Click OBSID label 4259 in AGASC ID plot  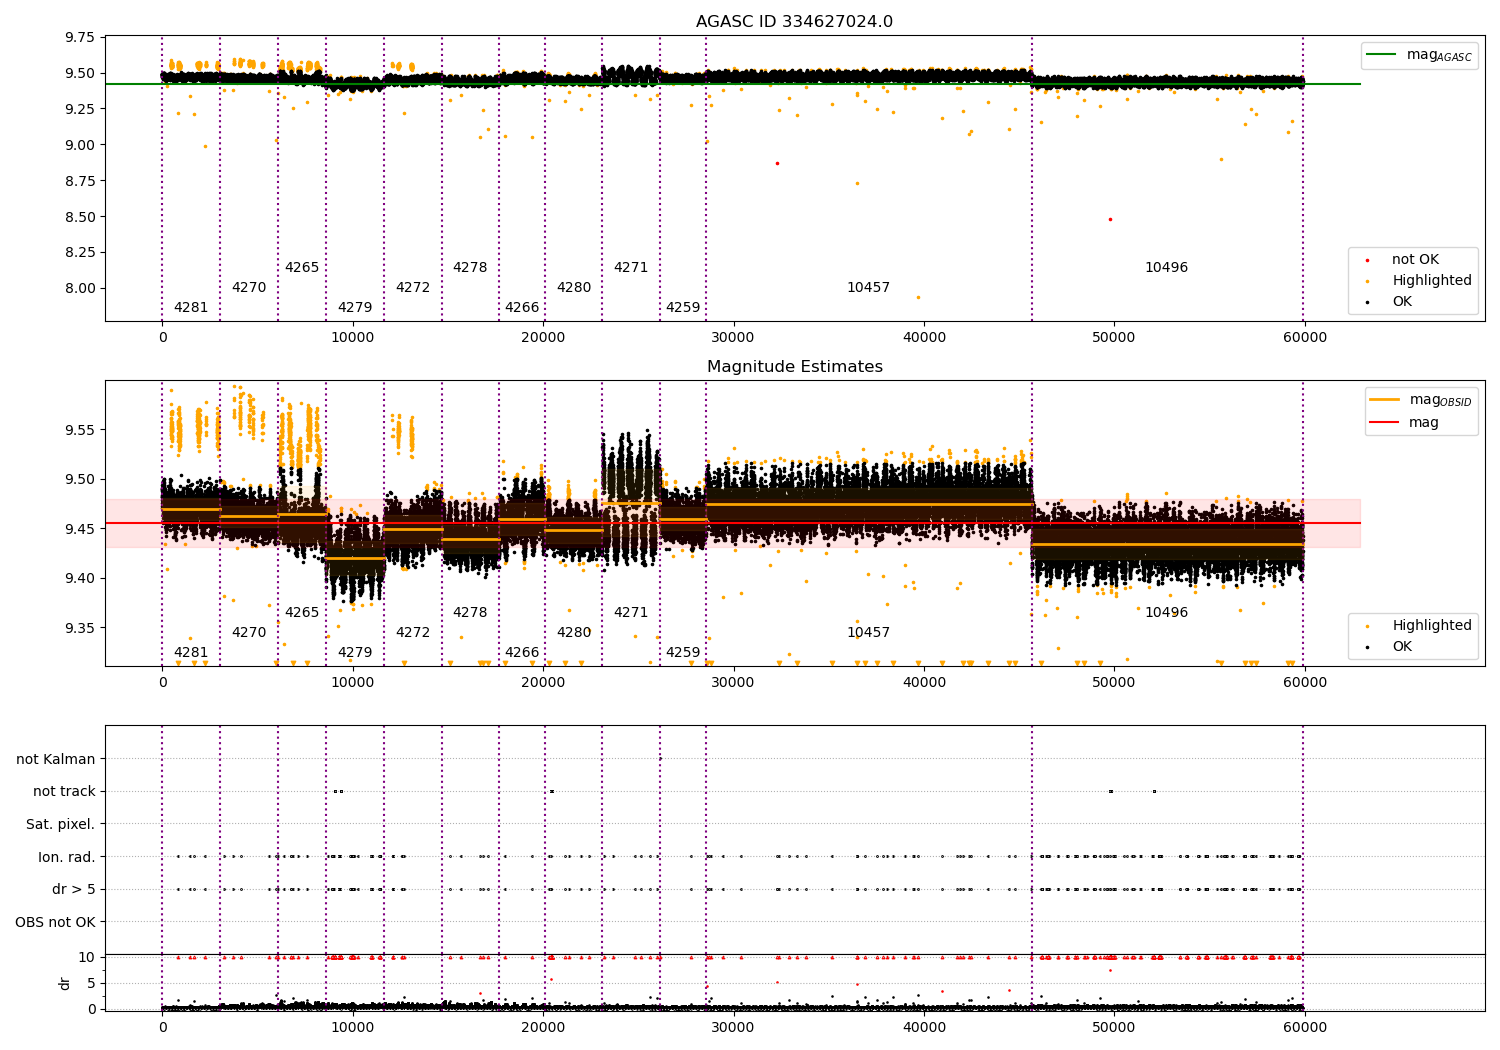(x=683, y=308)
